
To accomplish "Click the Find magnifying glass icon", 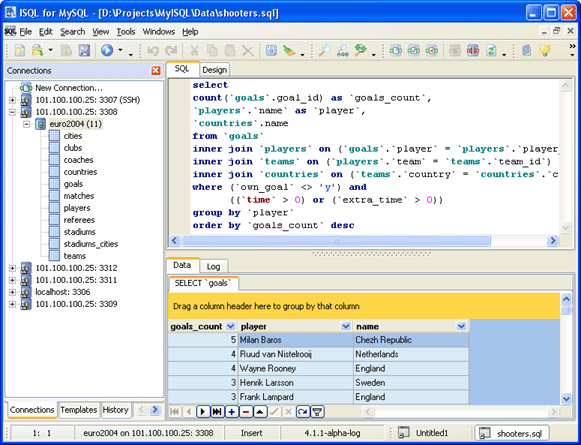I will 325,50.
